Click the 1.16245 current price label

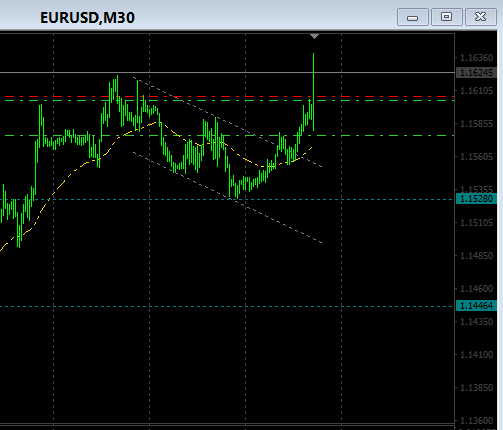coord(476,73)
